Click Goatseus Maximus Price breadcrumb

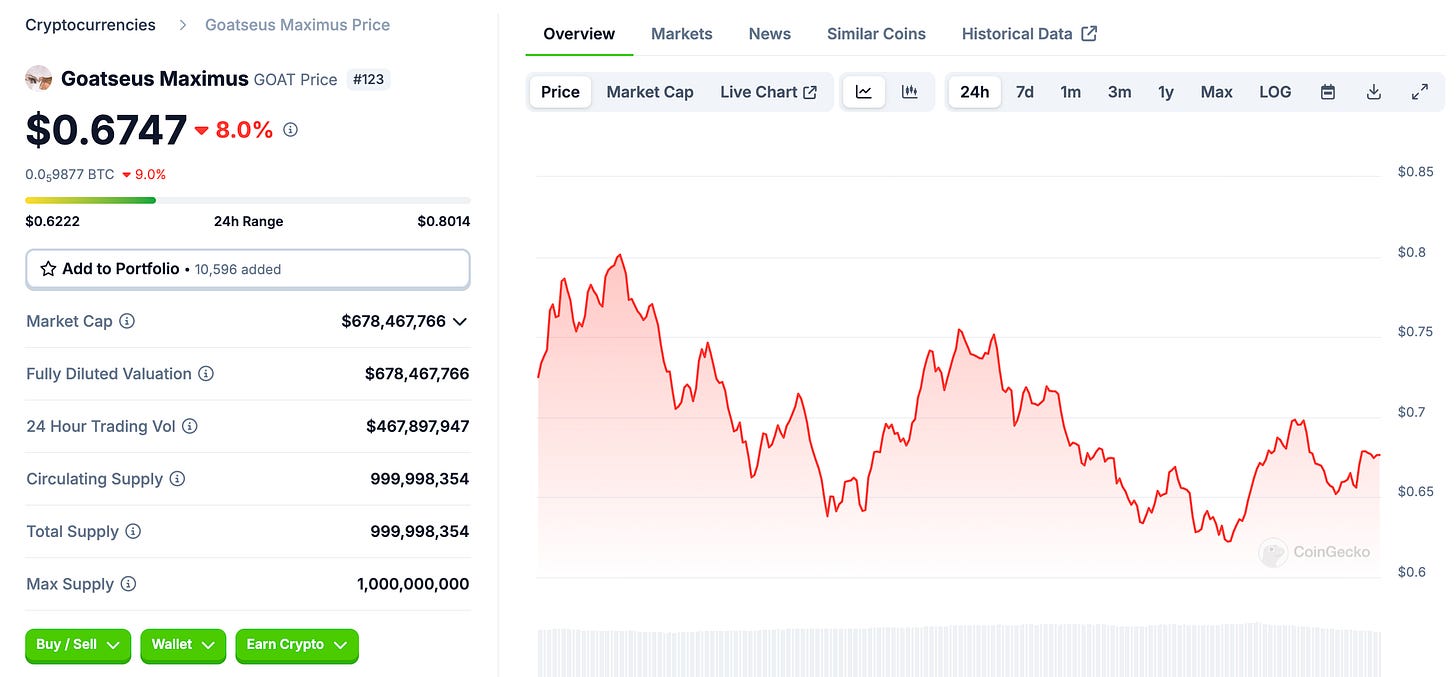click(298, 24)
